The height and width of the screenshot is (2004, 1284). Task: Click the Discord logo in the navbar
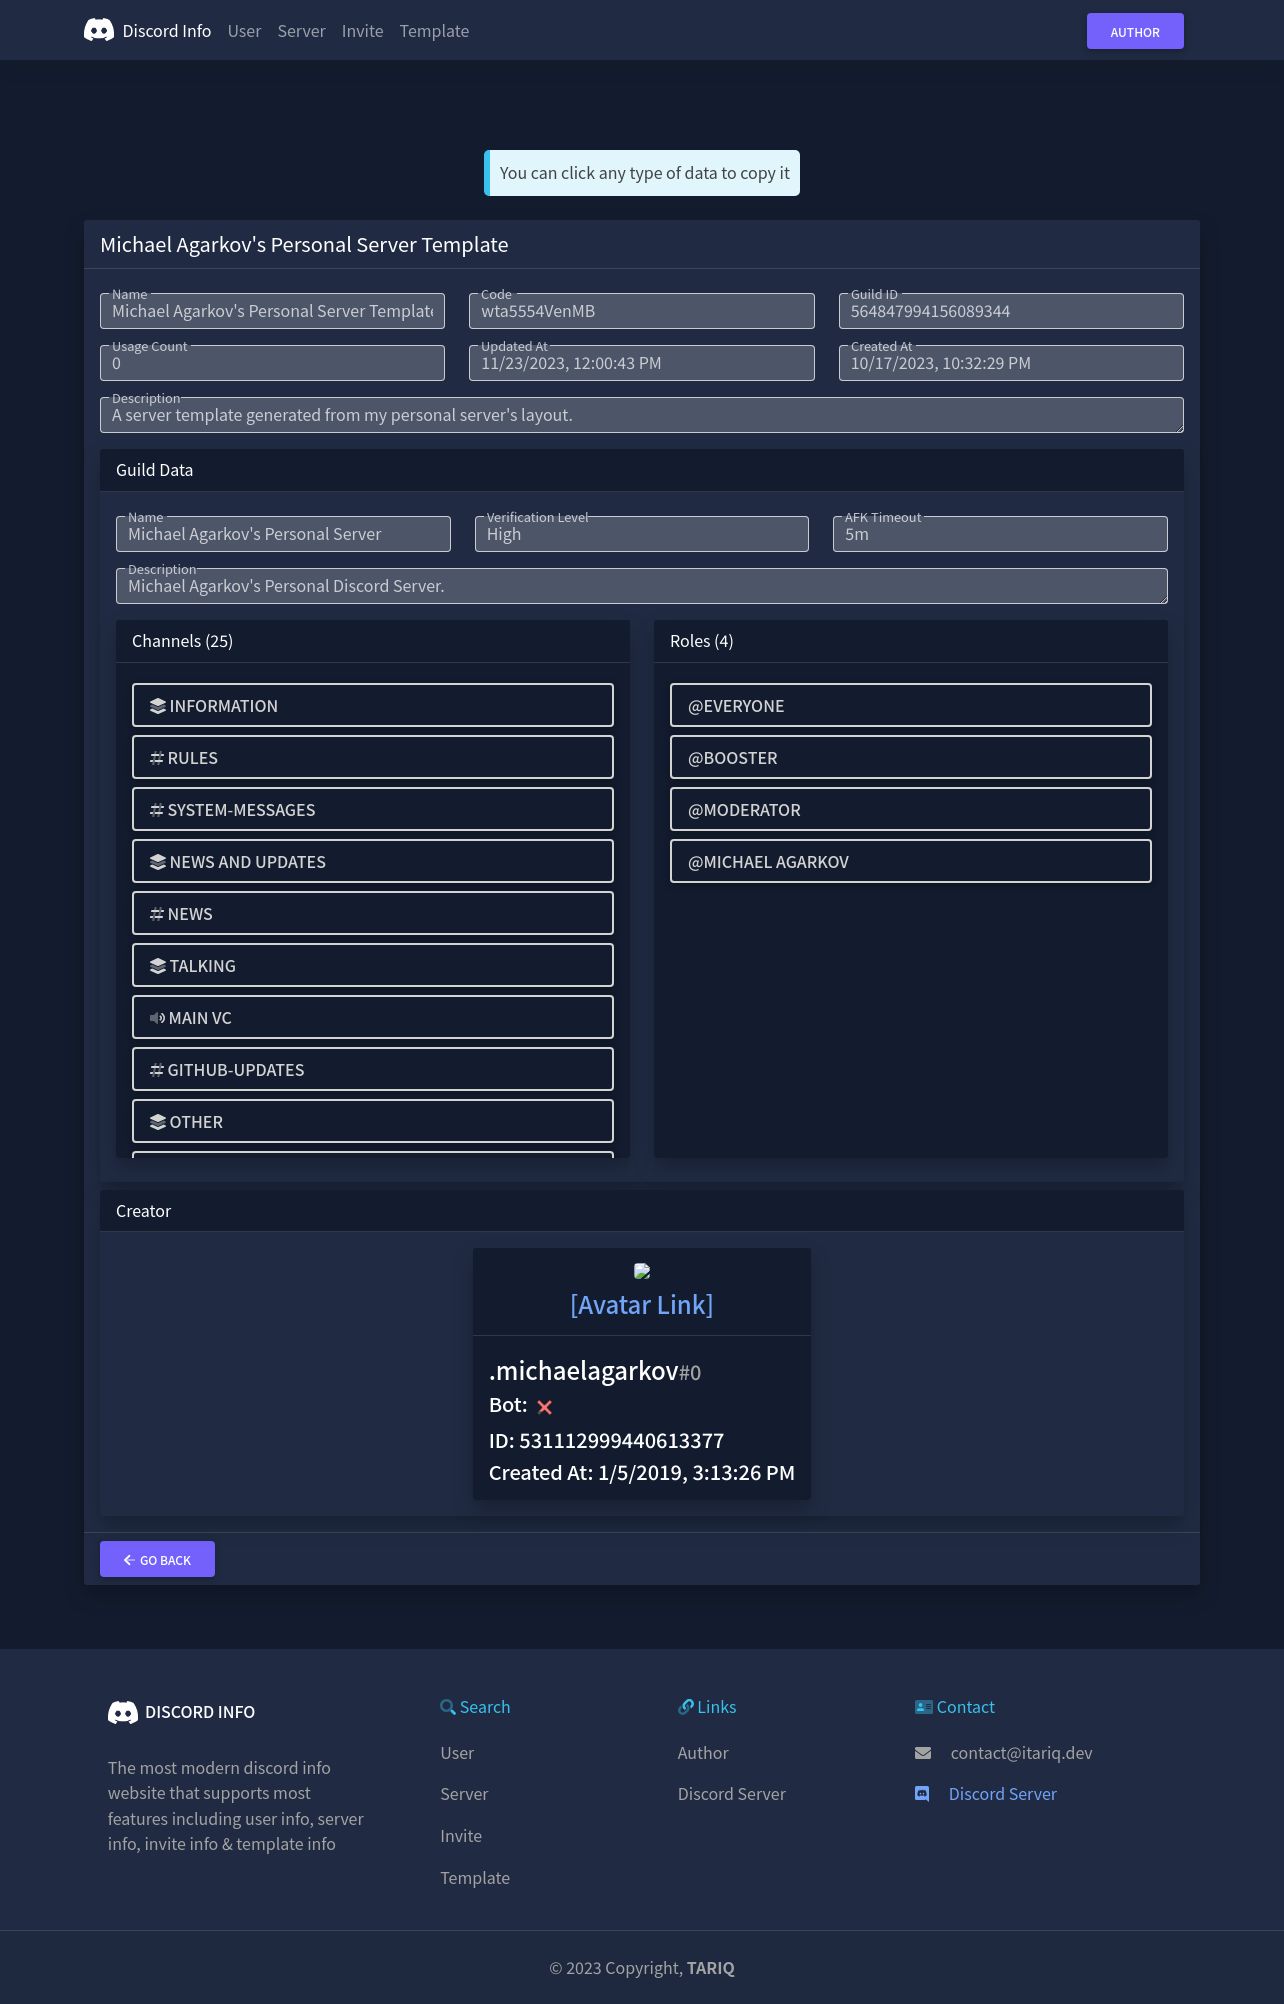(x=99, y=30)
